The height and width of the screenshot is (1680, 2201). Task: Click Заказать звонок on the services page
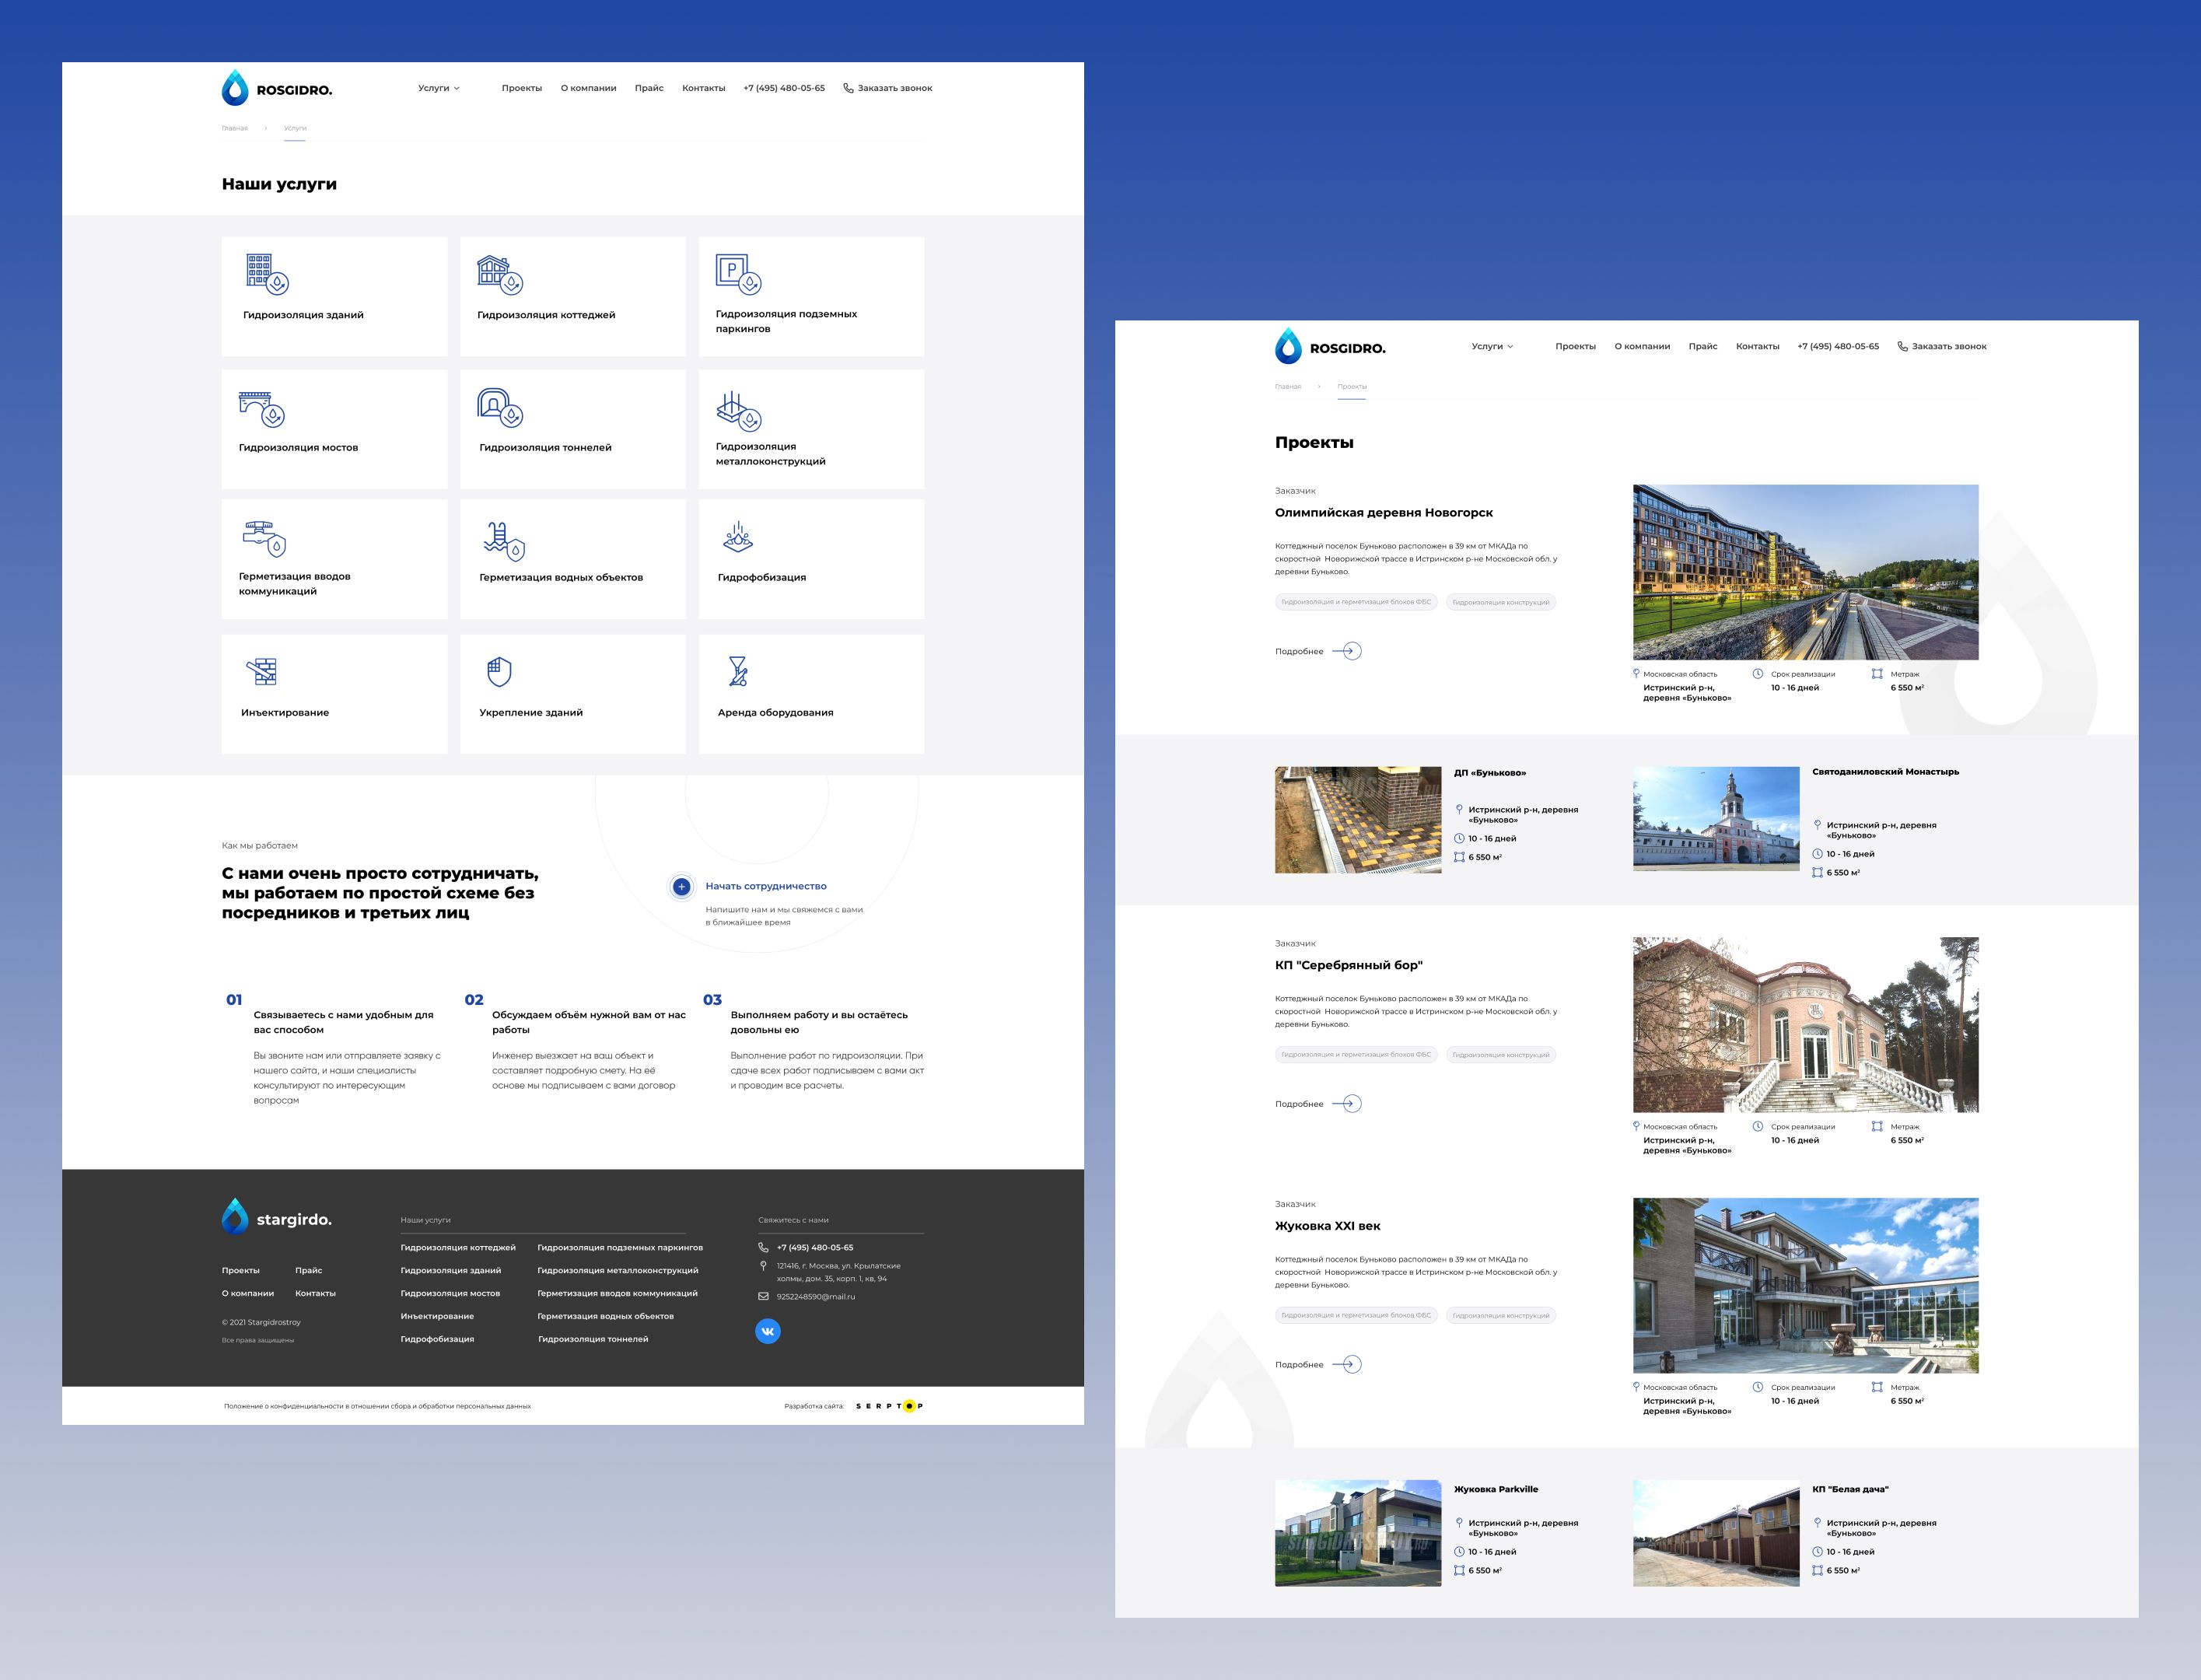click(x=888, y=88)
